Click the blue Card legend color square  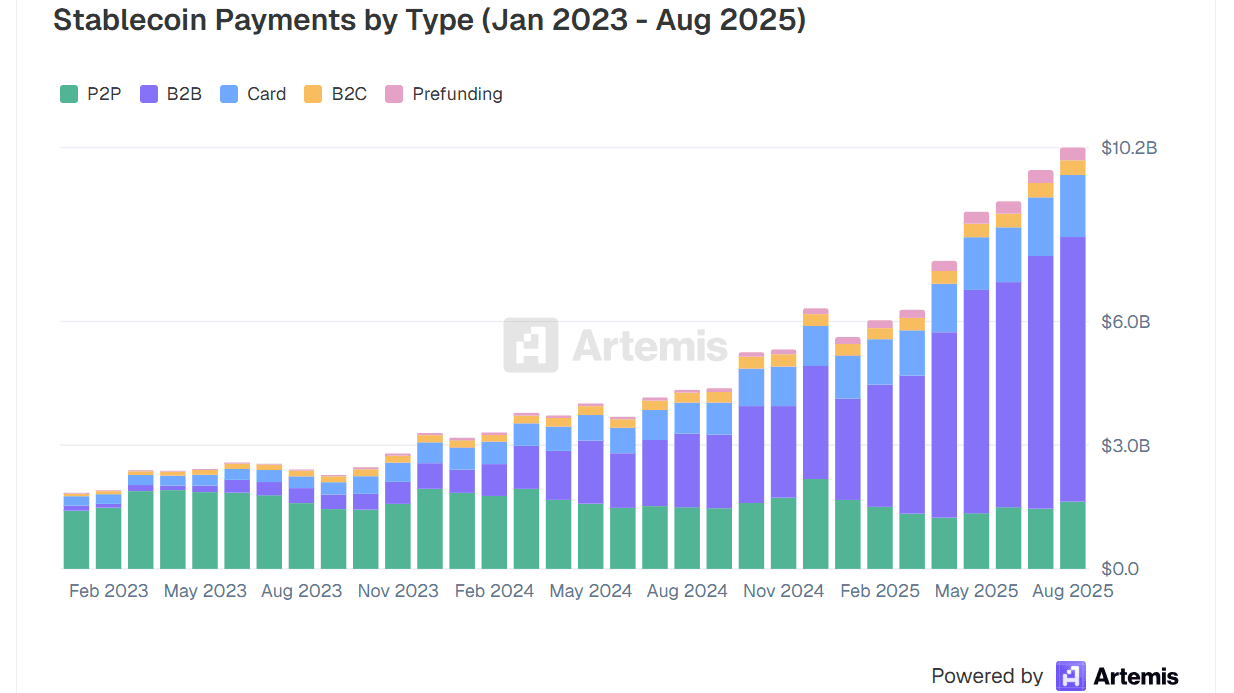click(229, 94)
